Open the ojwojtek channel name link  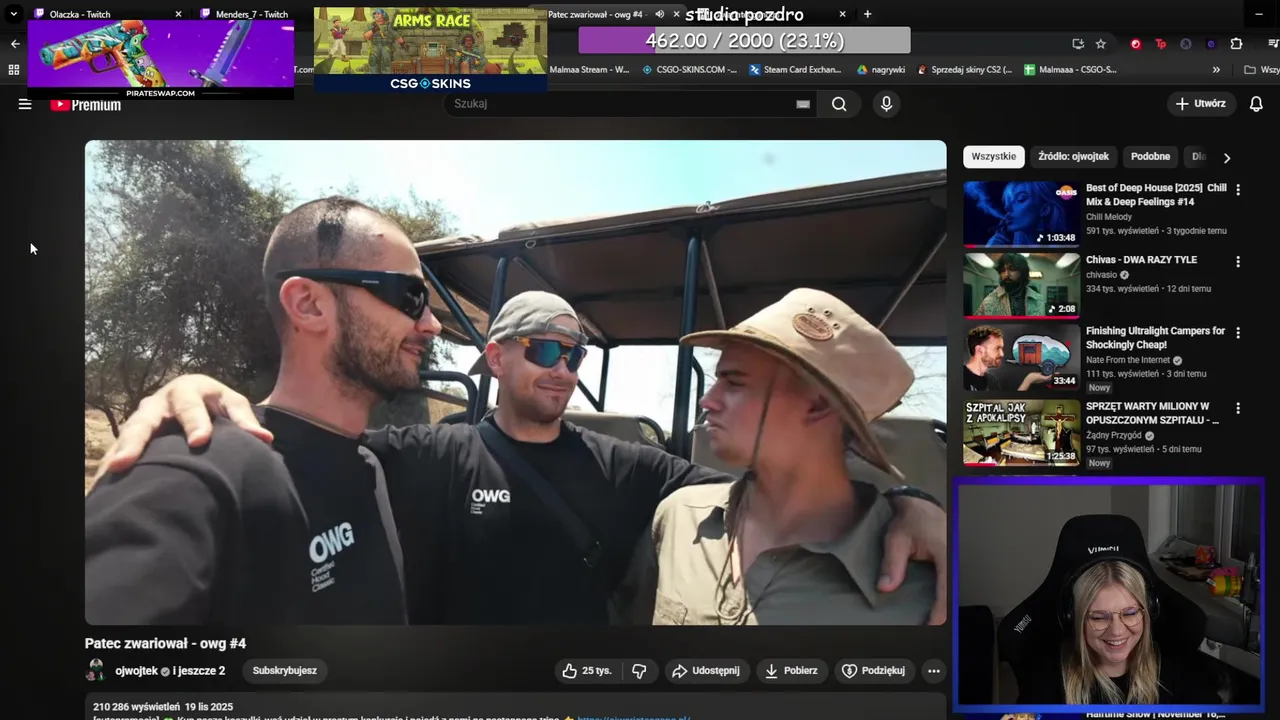pos(137,671)
